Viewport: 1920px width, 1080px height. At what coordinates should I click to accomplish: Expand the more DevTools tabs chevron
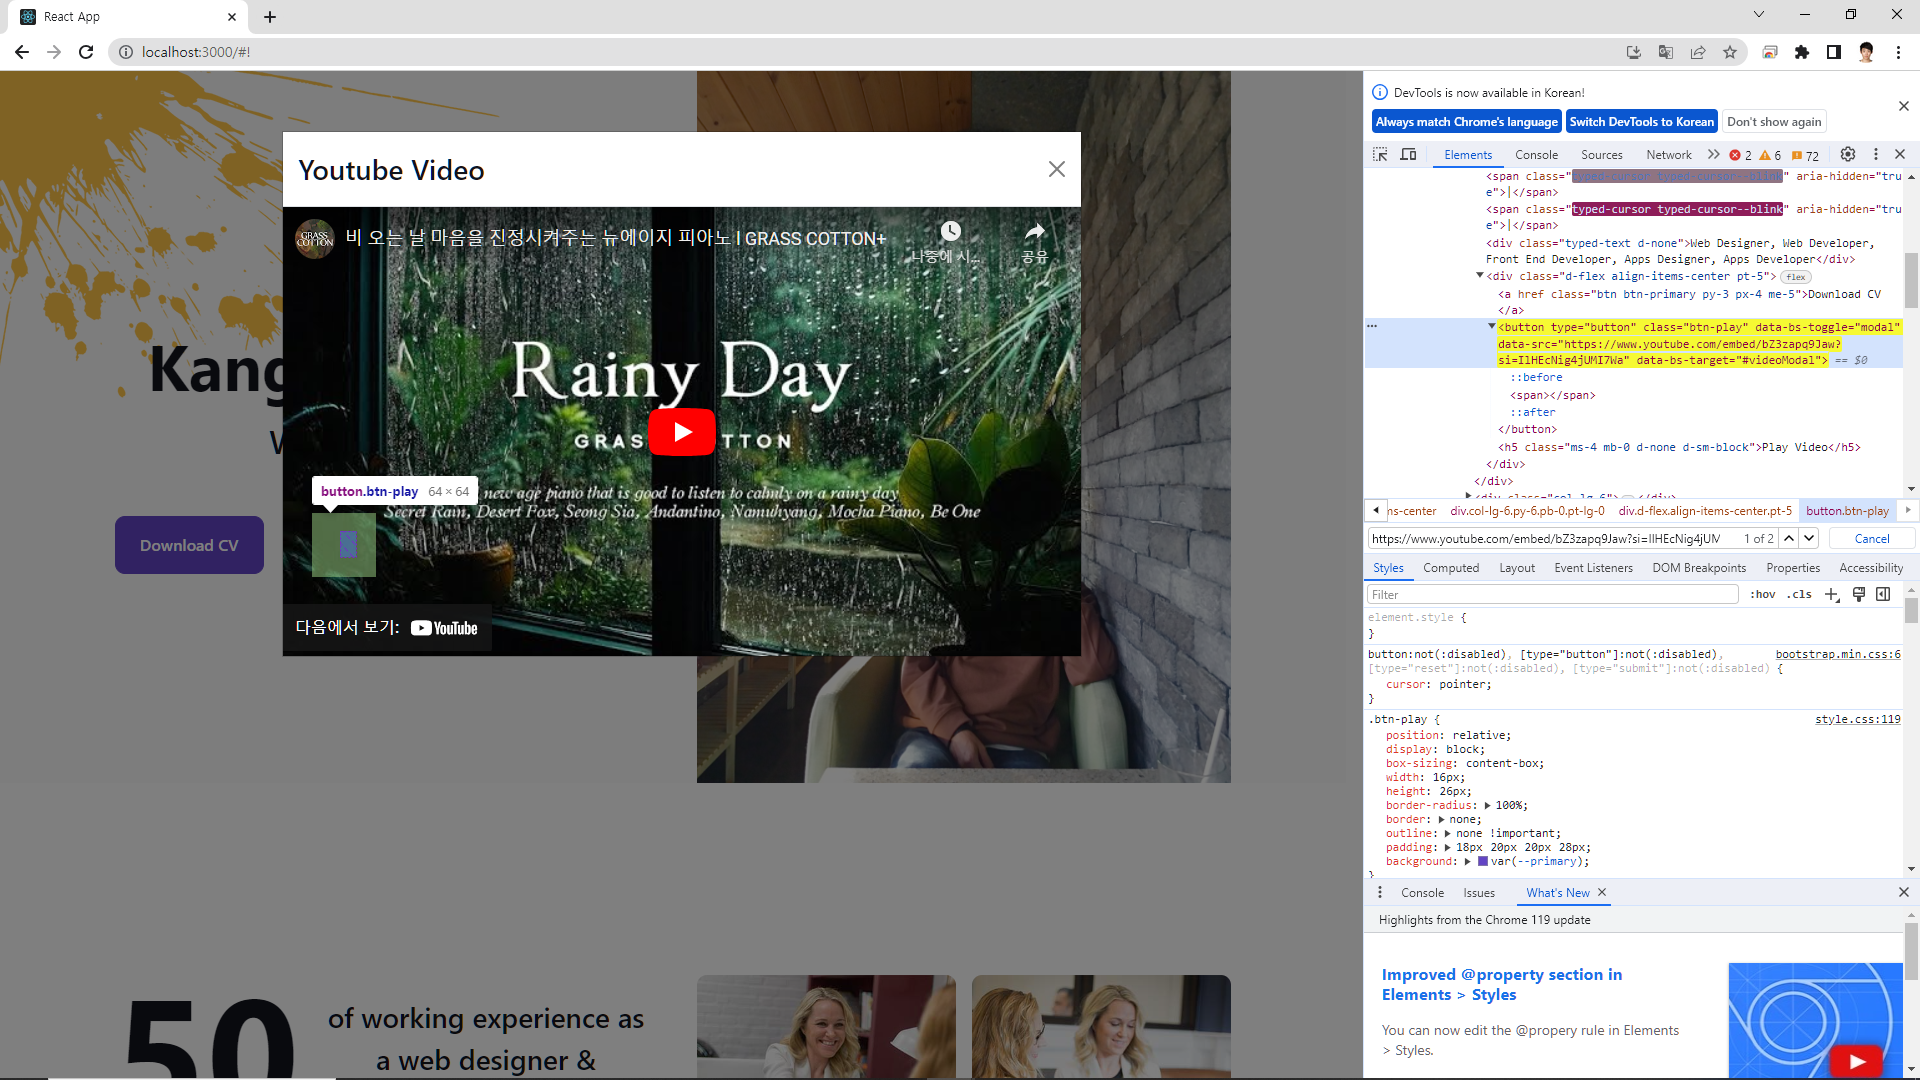pyautogui.click(x=1713, y=154)
